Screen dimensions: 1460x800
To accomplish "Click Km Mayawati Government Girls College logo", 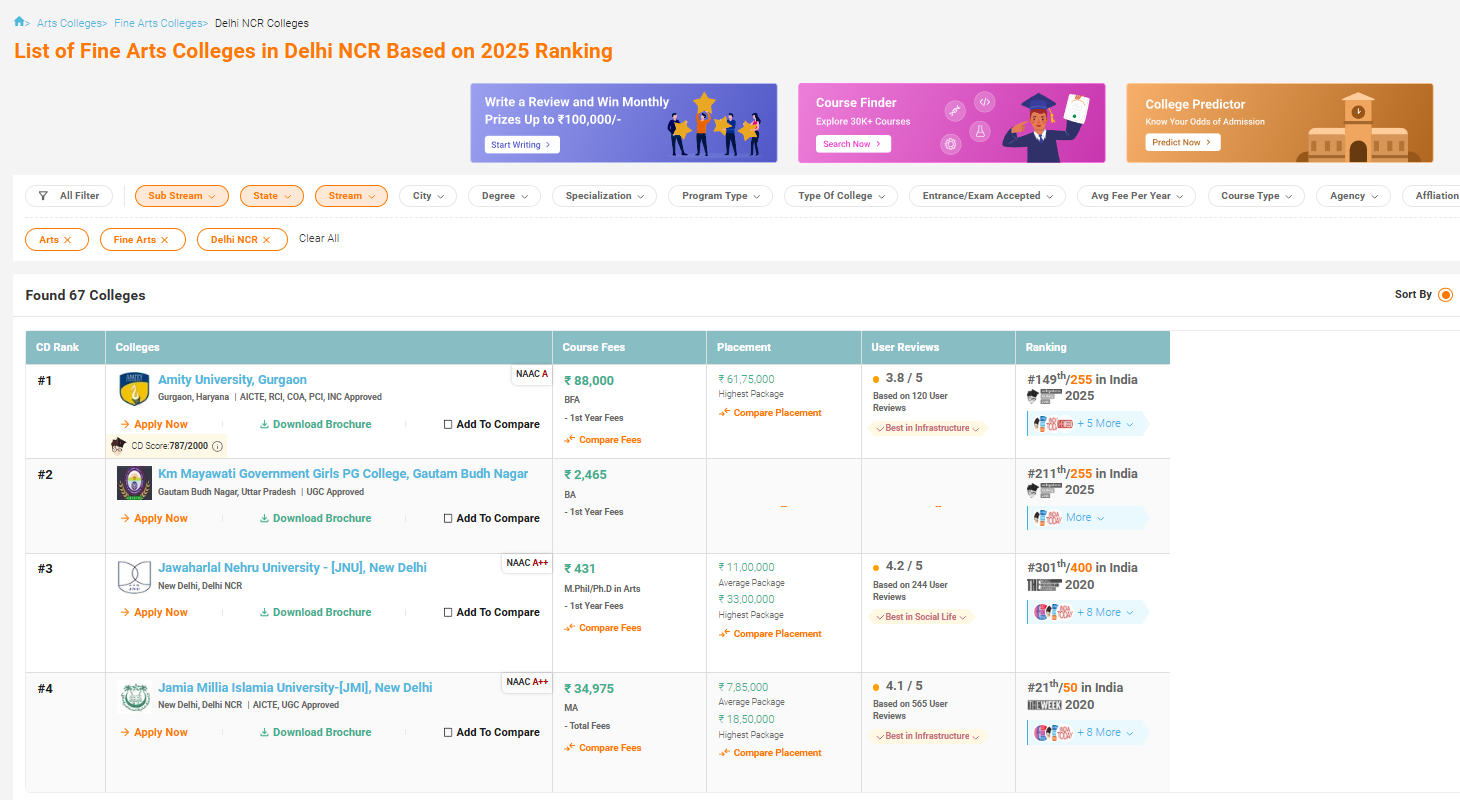I will (x=134, y=483).
